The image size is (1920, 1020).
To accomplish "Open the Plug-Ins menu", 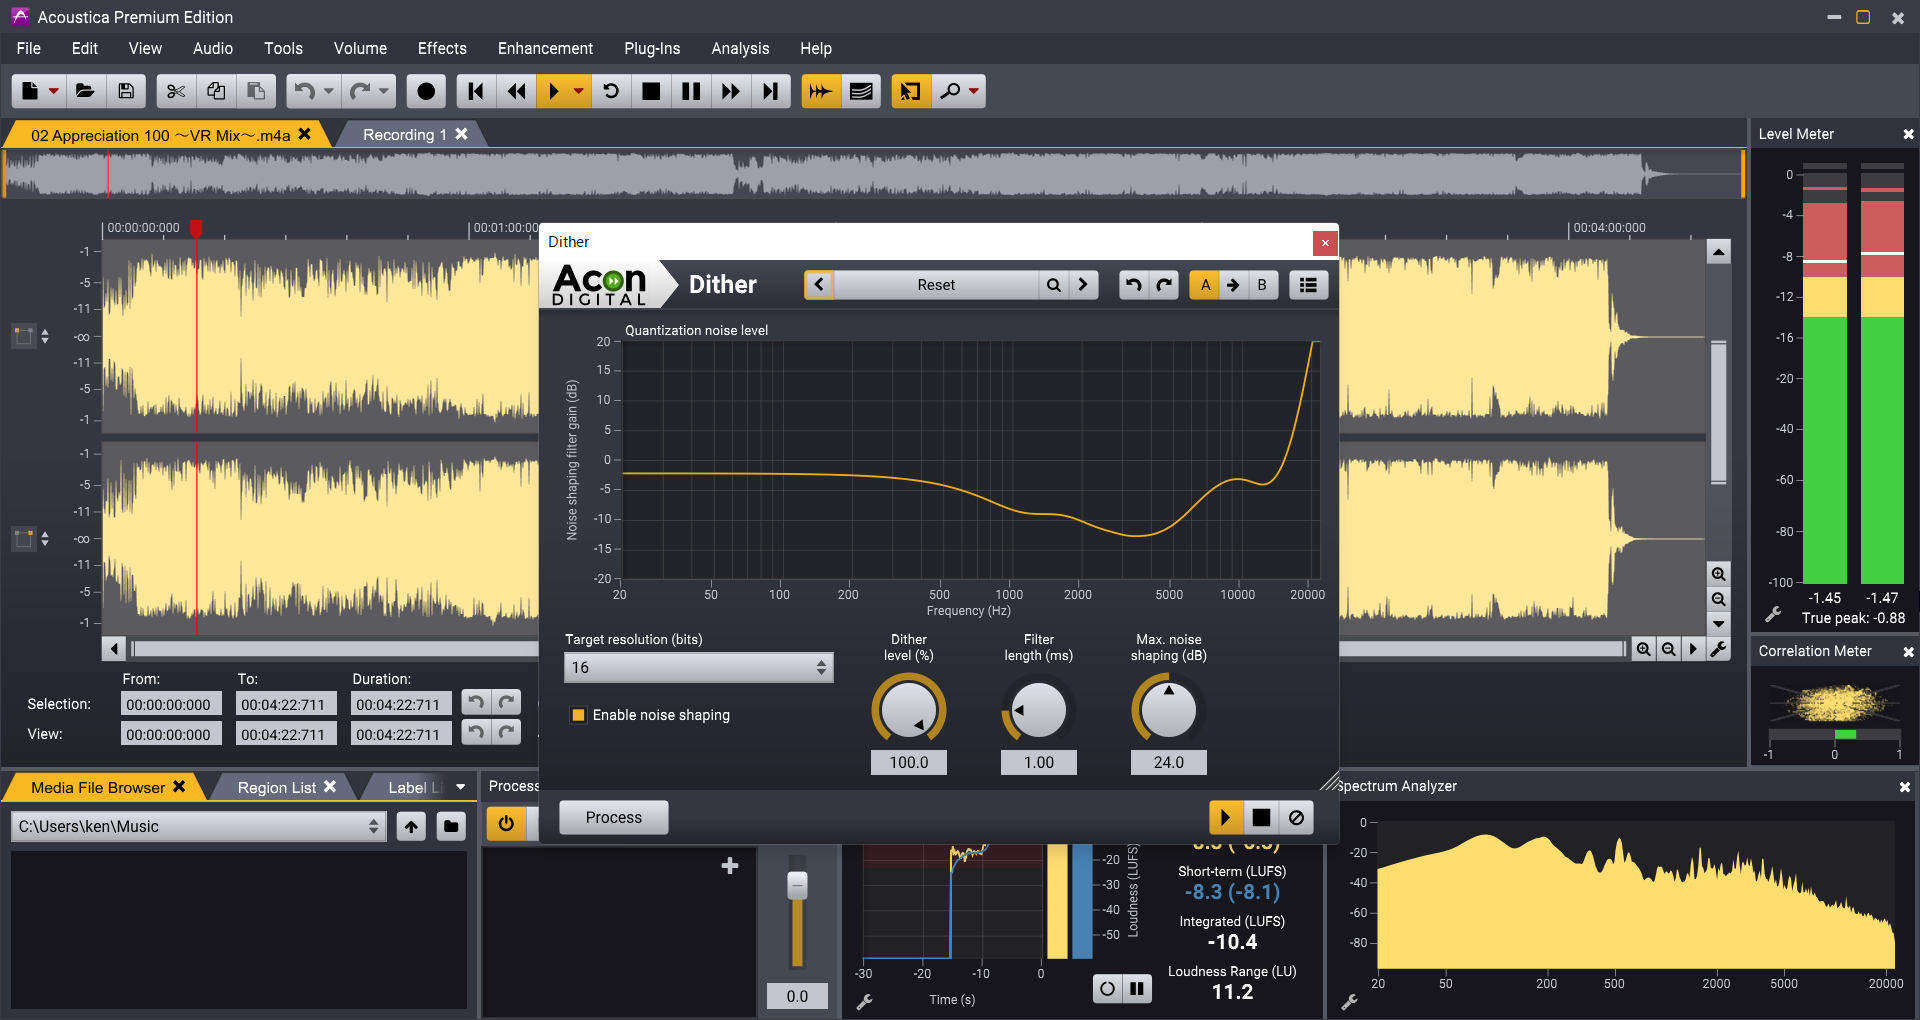I will (652, 48).
